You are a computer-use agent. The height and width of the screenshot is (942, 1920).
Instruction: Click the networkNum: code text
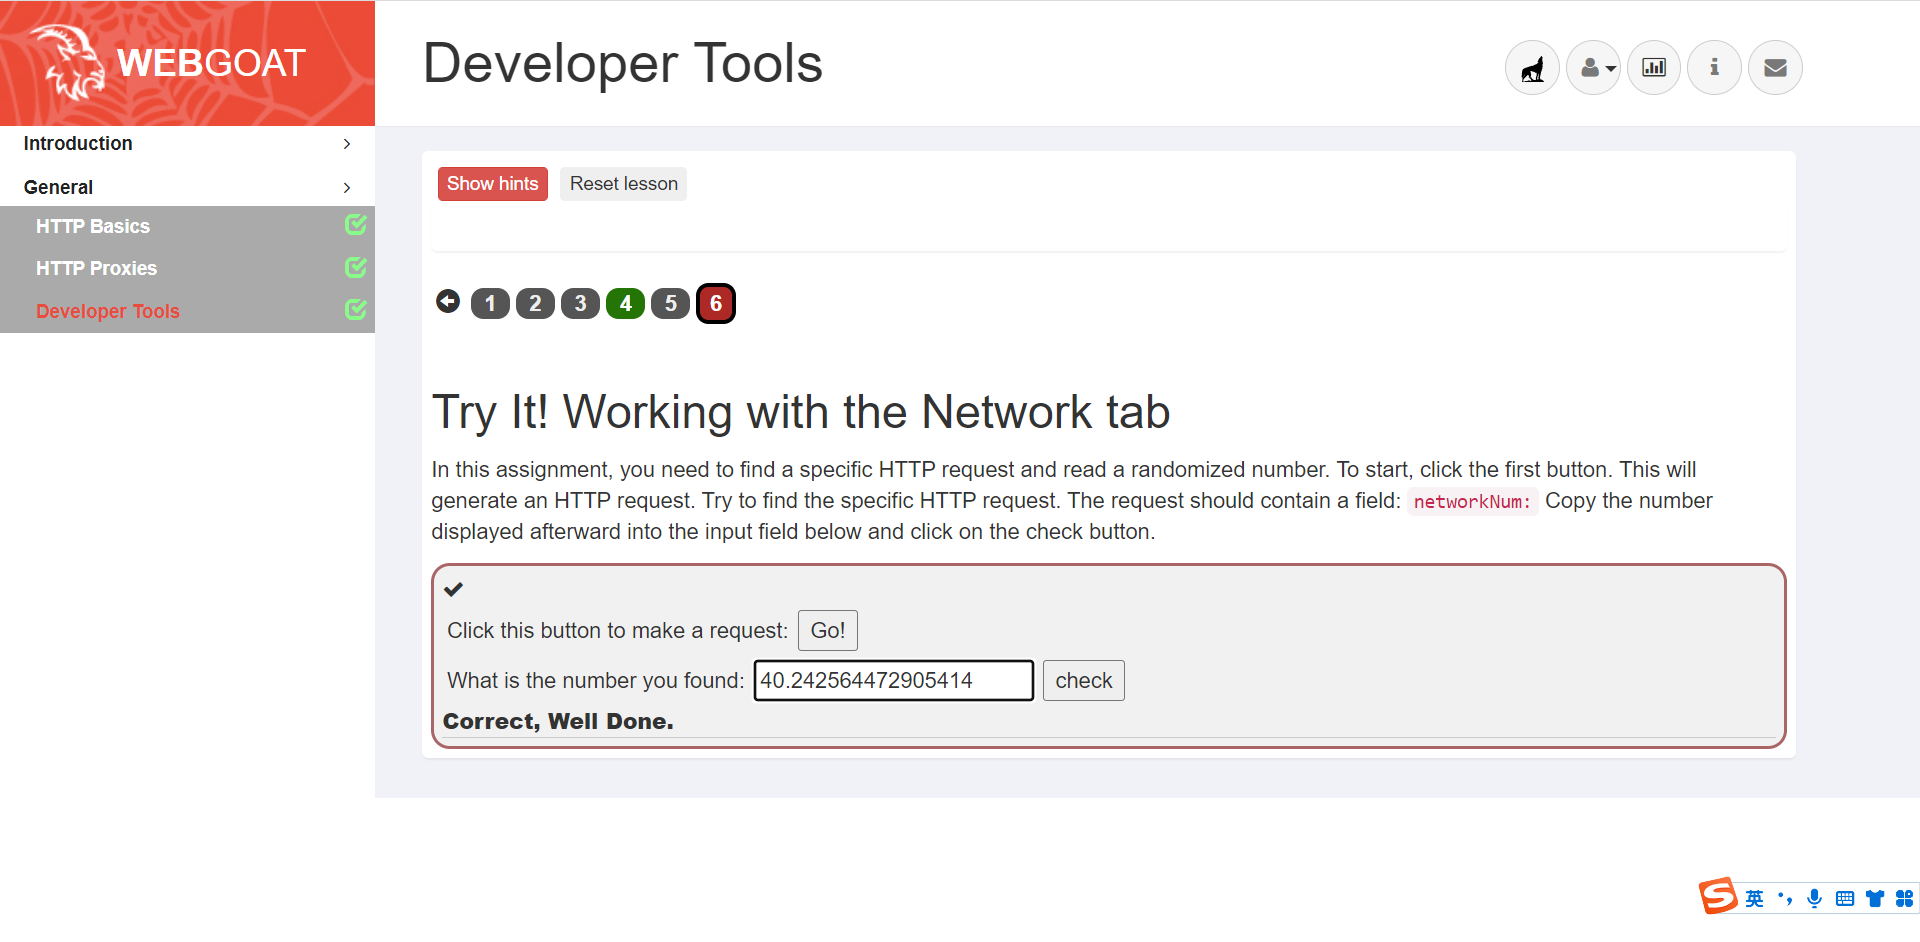click(x=1472, y=502)
